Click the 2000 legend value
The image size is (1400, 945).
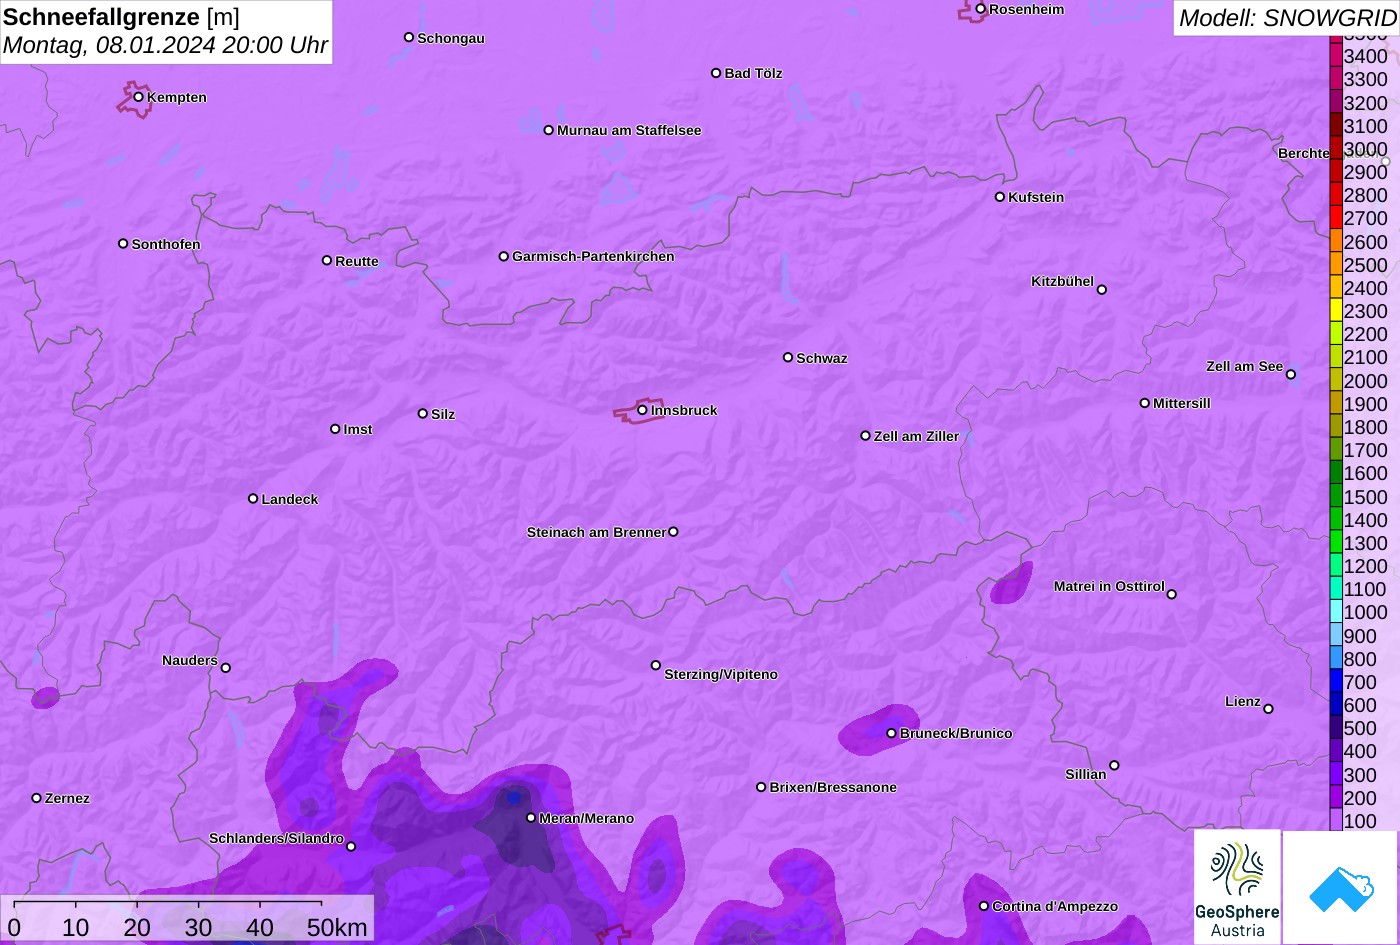[x=1366, y=381]
